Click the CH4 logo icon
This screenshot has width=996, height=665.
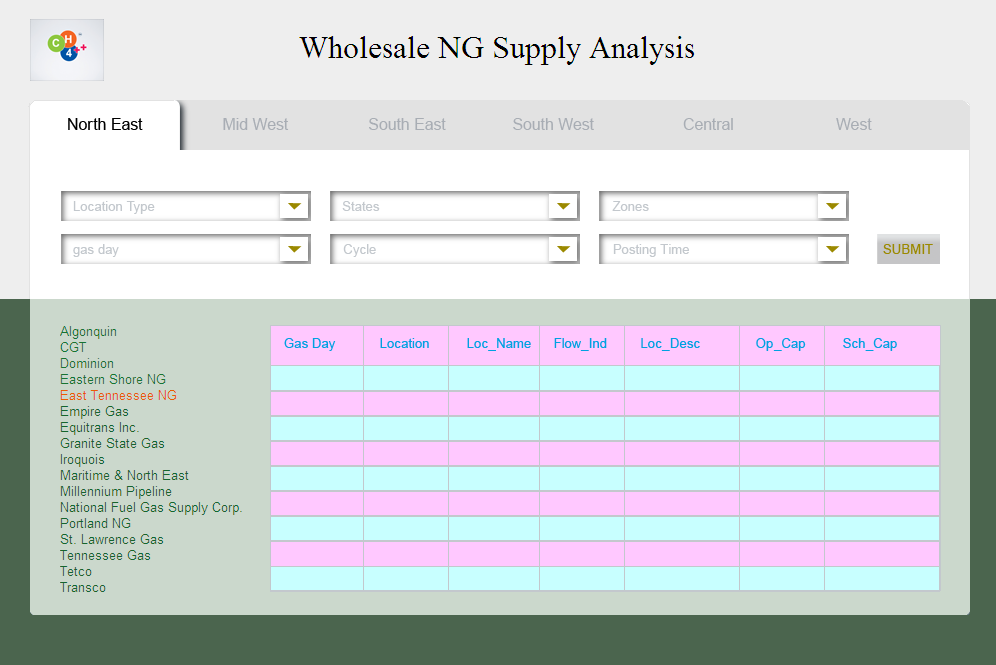point(67,50)
